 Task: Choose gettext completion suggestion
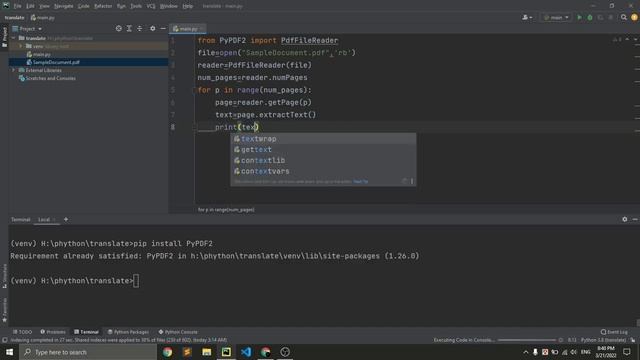[323, 149]
